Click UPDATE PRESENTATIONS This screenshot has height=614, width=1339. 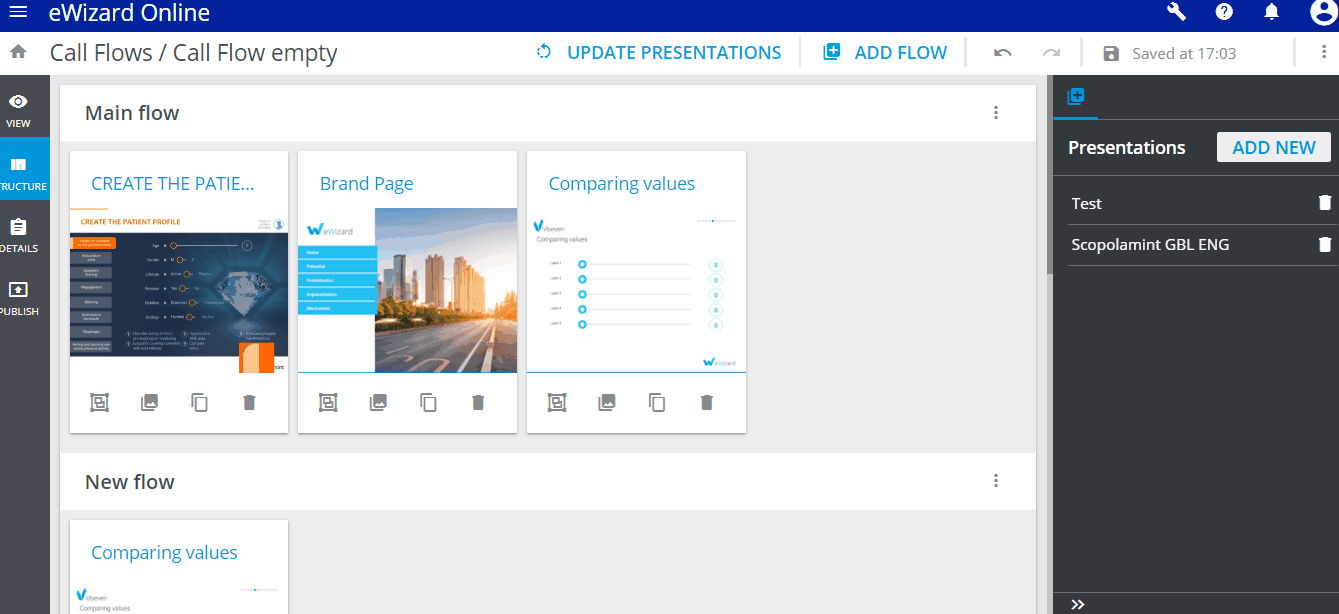click(658, 53)
